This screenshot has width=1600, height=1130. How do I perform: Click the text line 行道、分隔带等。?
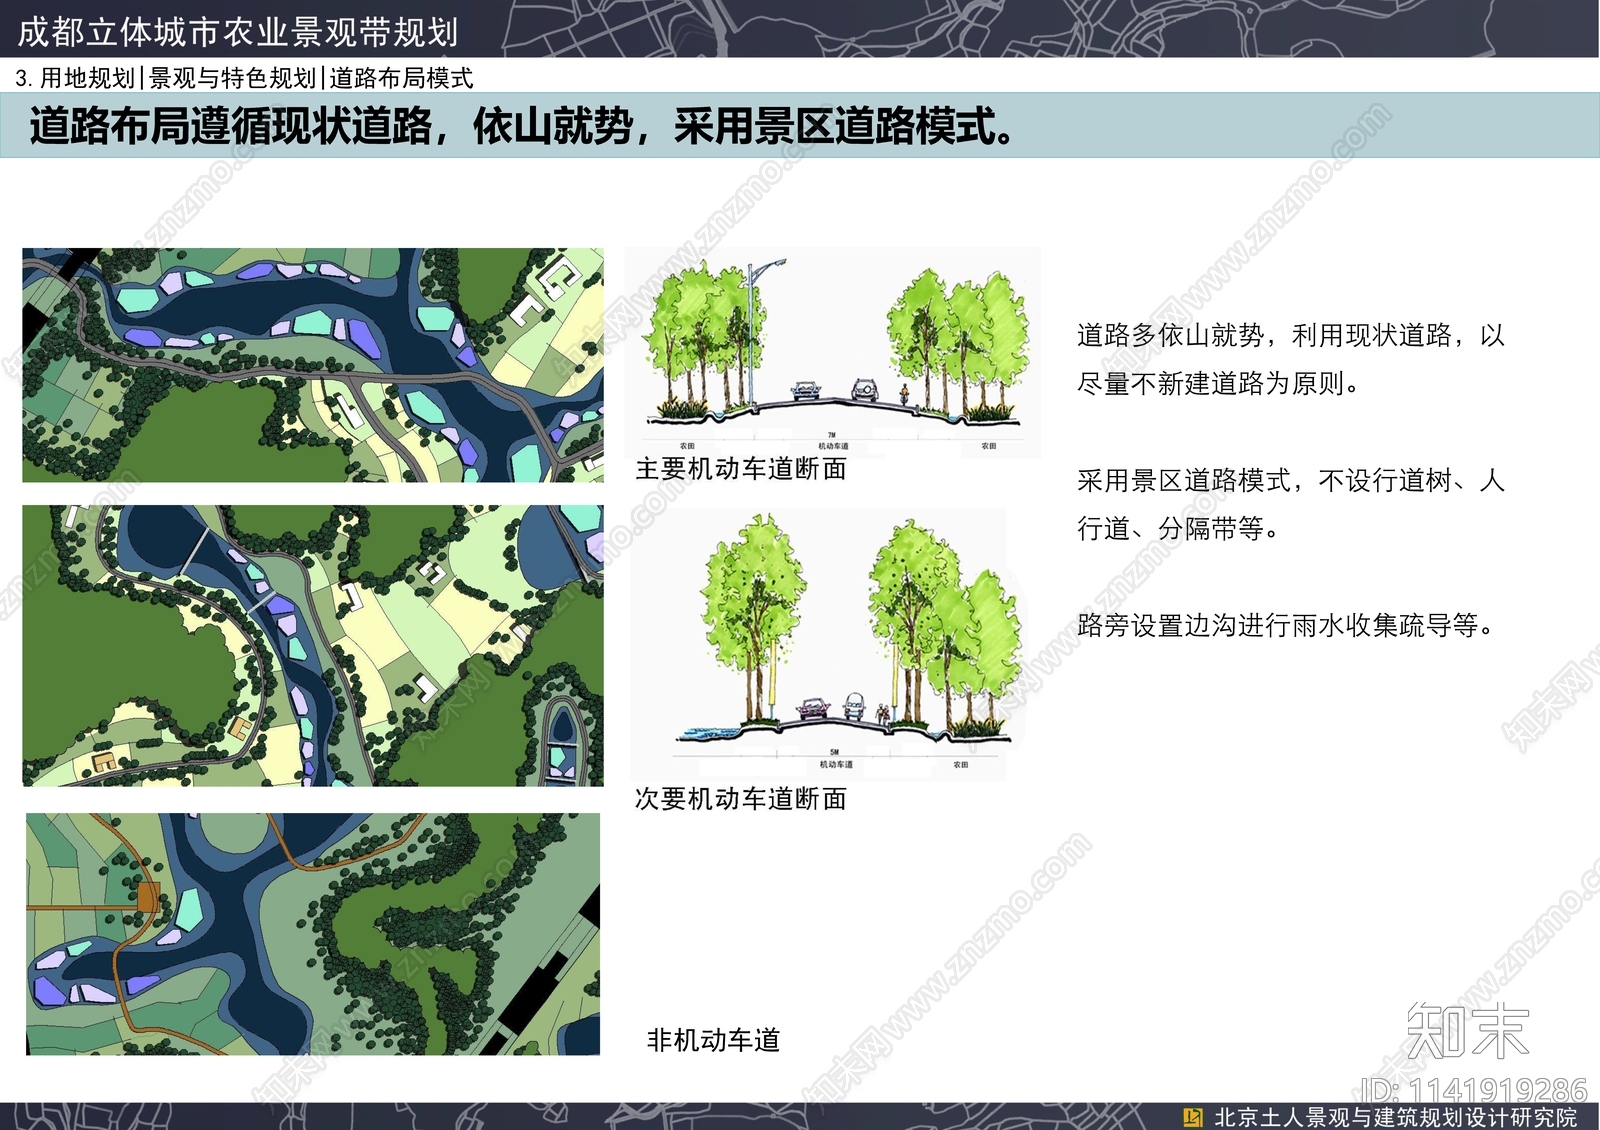pyautogui.click(x=1179, y=529)
